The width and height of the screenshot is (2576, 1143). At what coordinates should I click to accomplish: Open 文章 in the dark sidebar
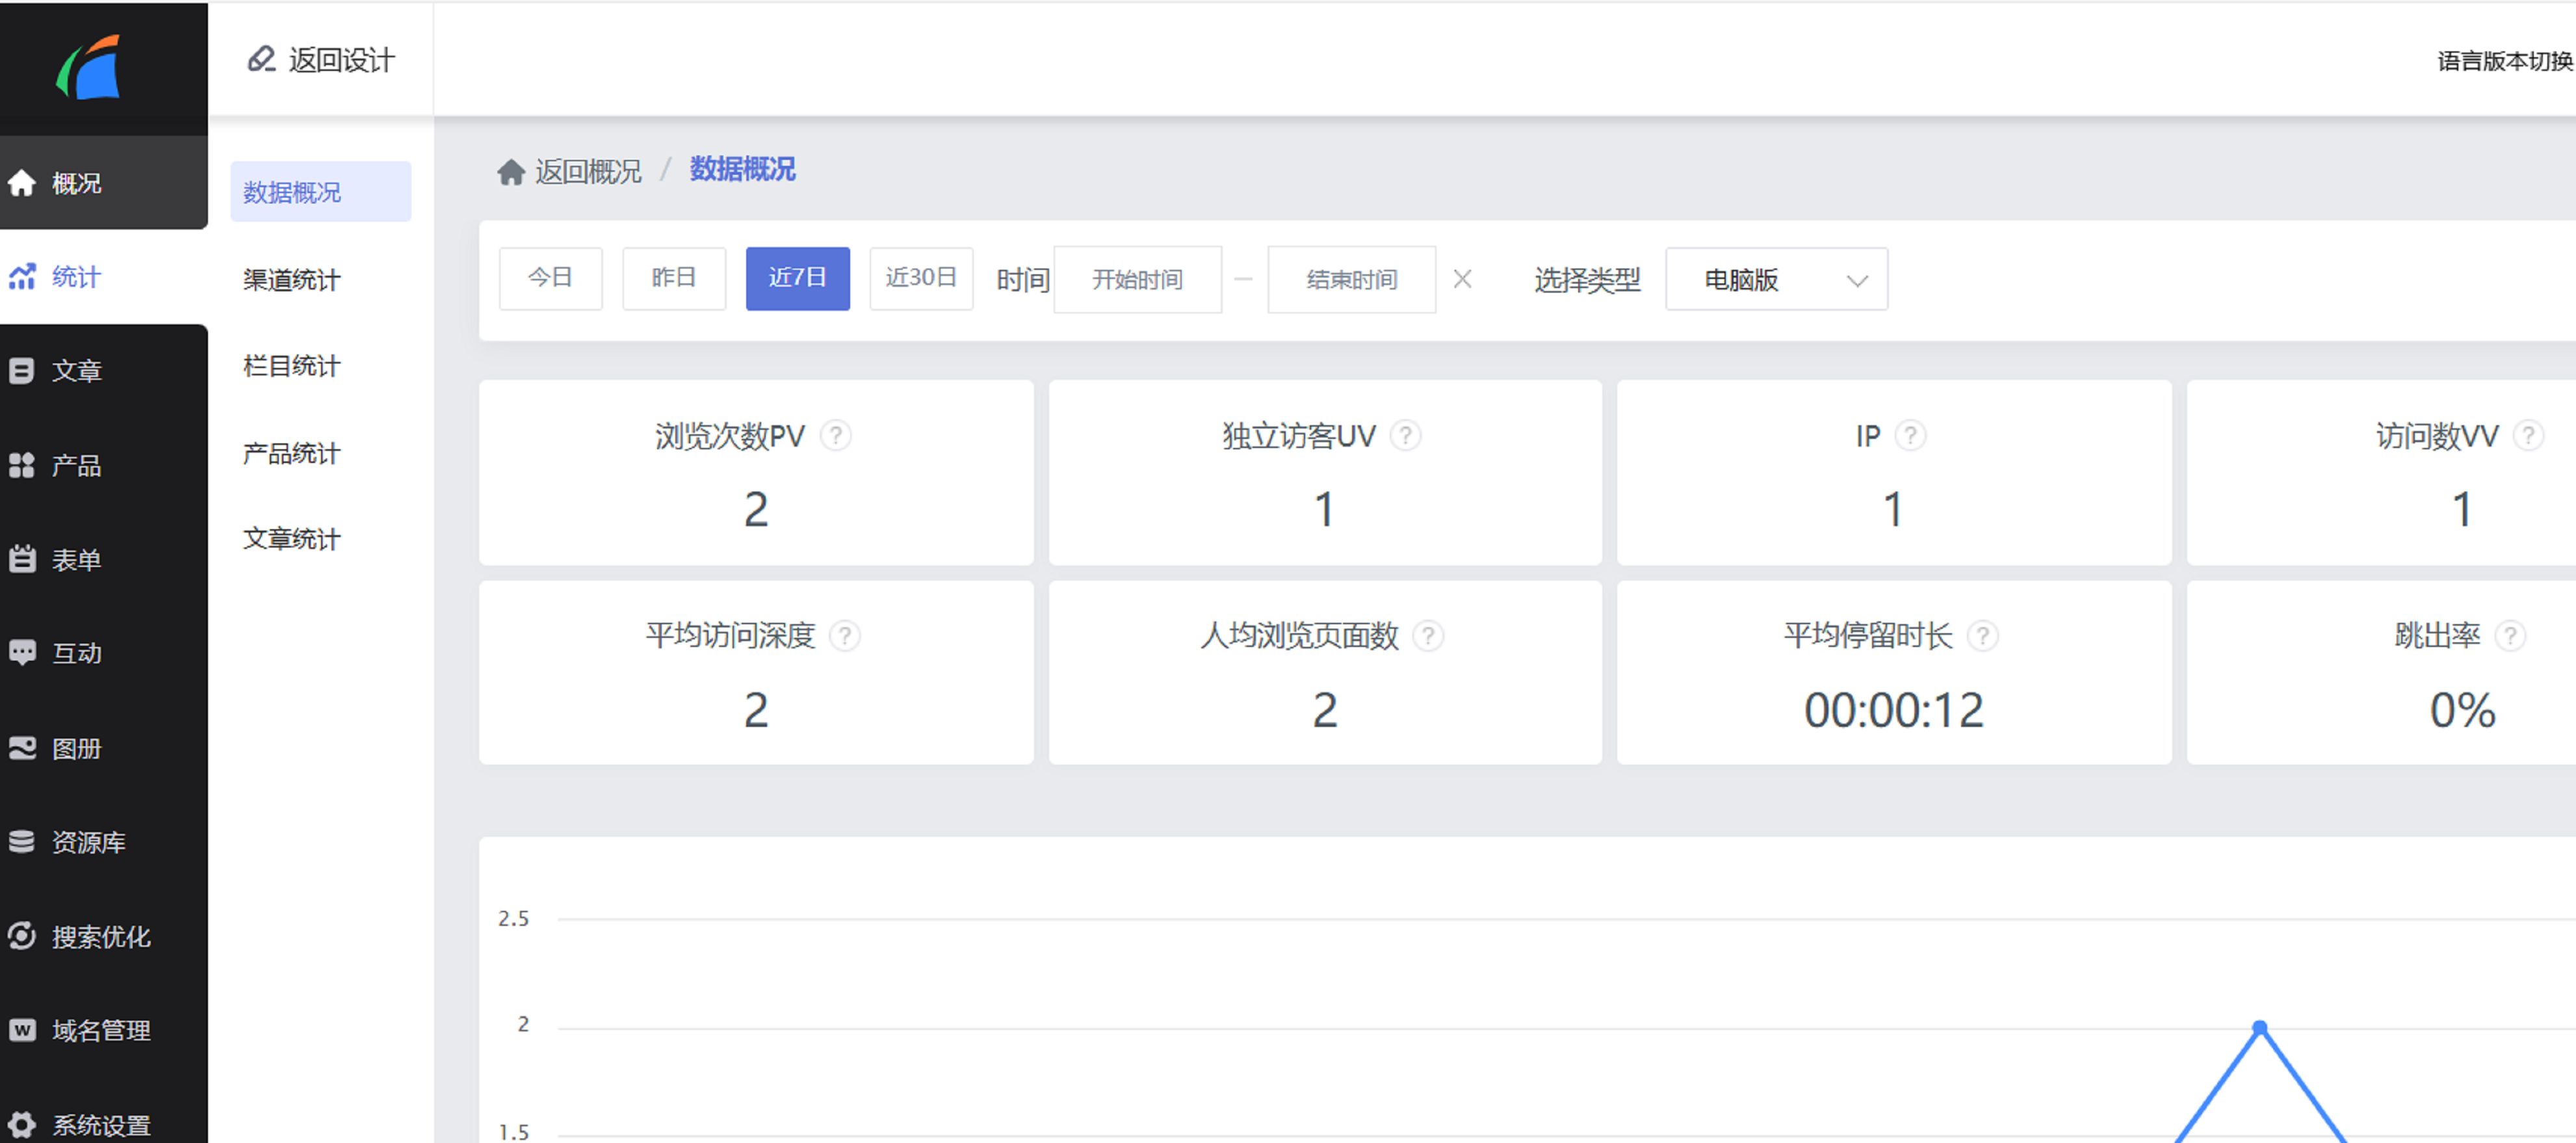pos(76,371)
